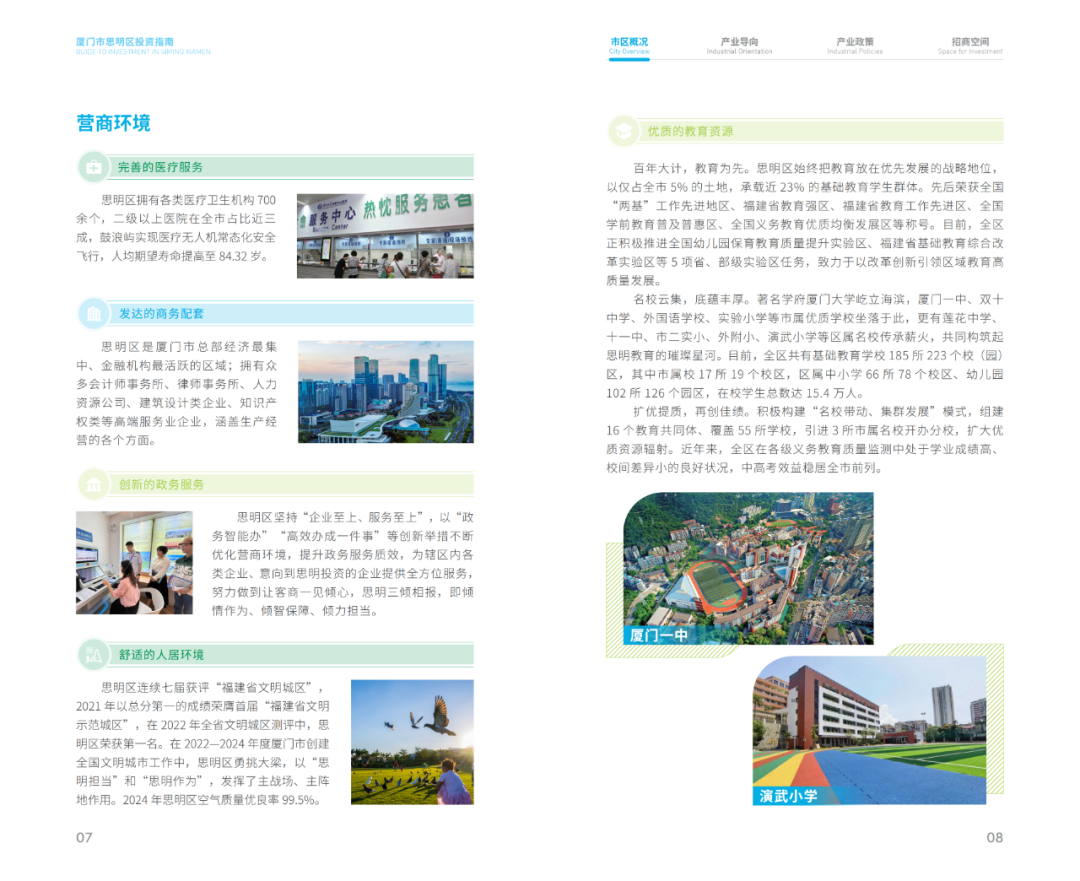Click the page number 08
The height and width of the screenshot is (881, 1080).
pyautogui.click(x=994, y=837)
